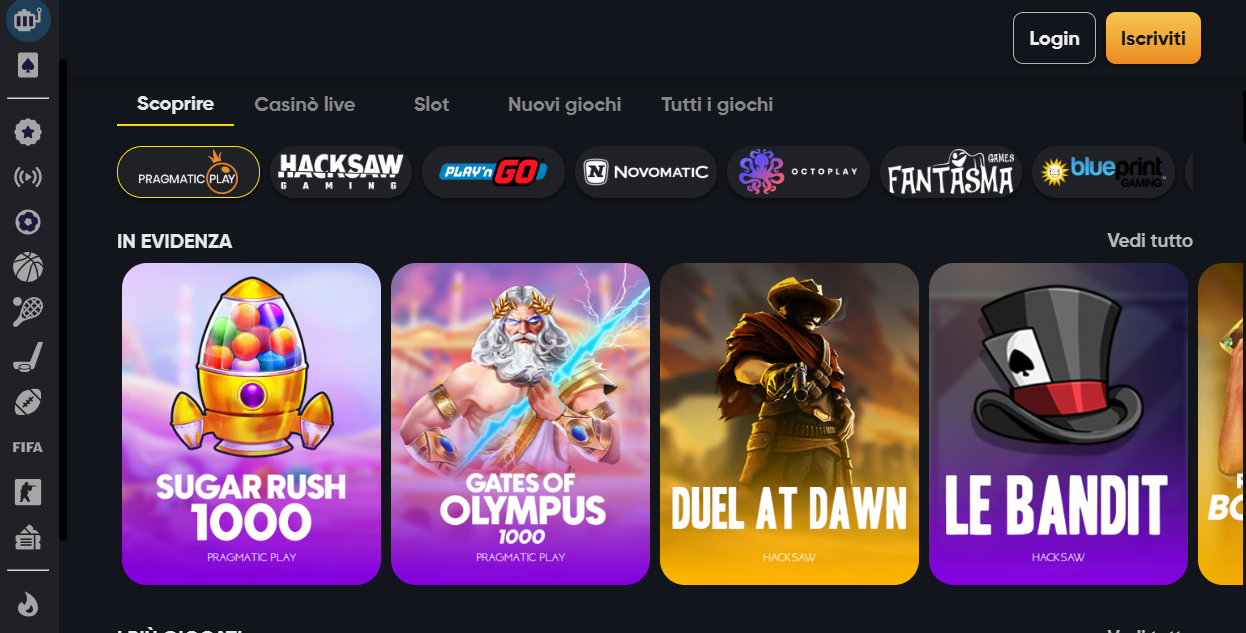Launch the Duel at Dawn game thumbnail
This screenshot has width=1246, height=633.
click(x=789, y=424)
